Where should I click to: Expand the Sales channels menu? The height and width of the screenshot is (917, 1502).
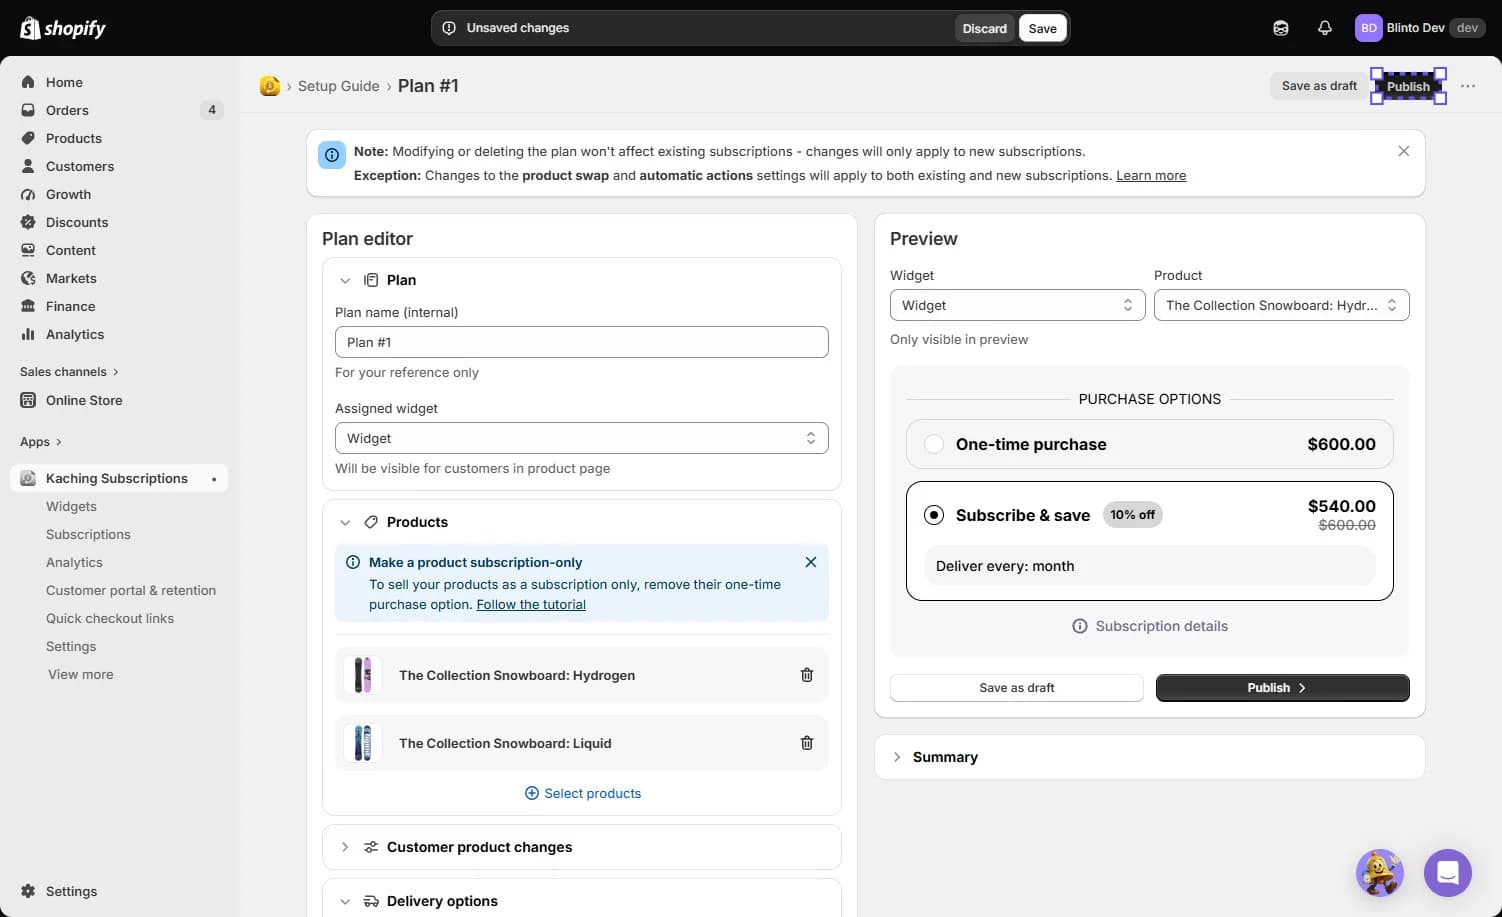coord(70,372)
